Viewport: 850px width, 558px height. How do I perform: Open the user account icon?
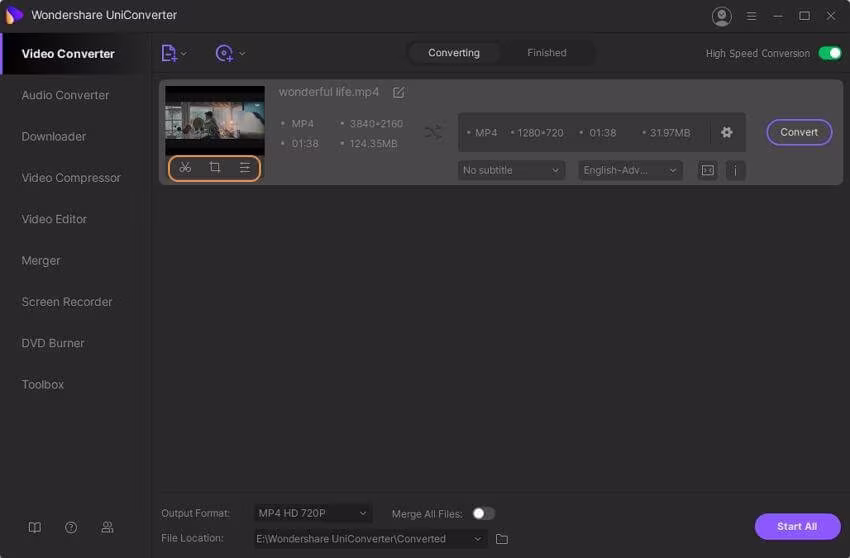point(722,16)
